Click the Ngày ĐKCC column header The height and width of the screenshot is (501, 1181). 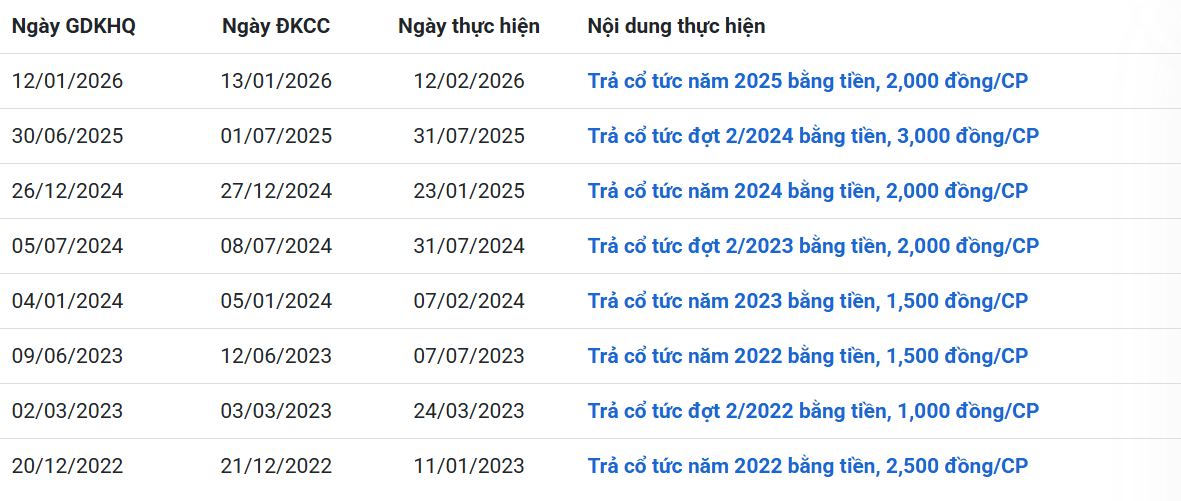click(x=276, y=26)
